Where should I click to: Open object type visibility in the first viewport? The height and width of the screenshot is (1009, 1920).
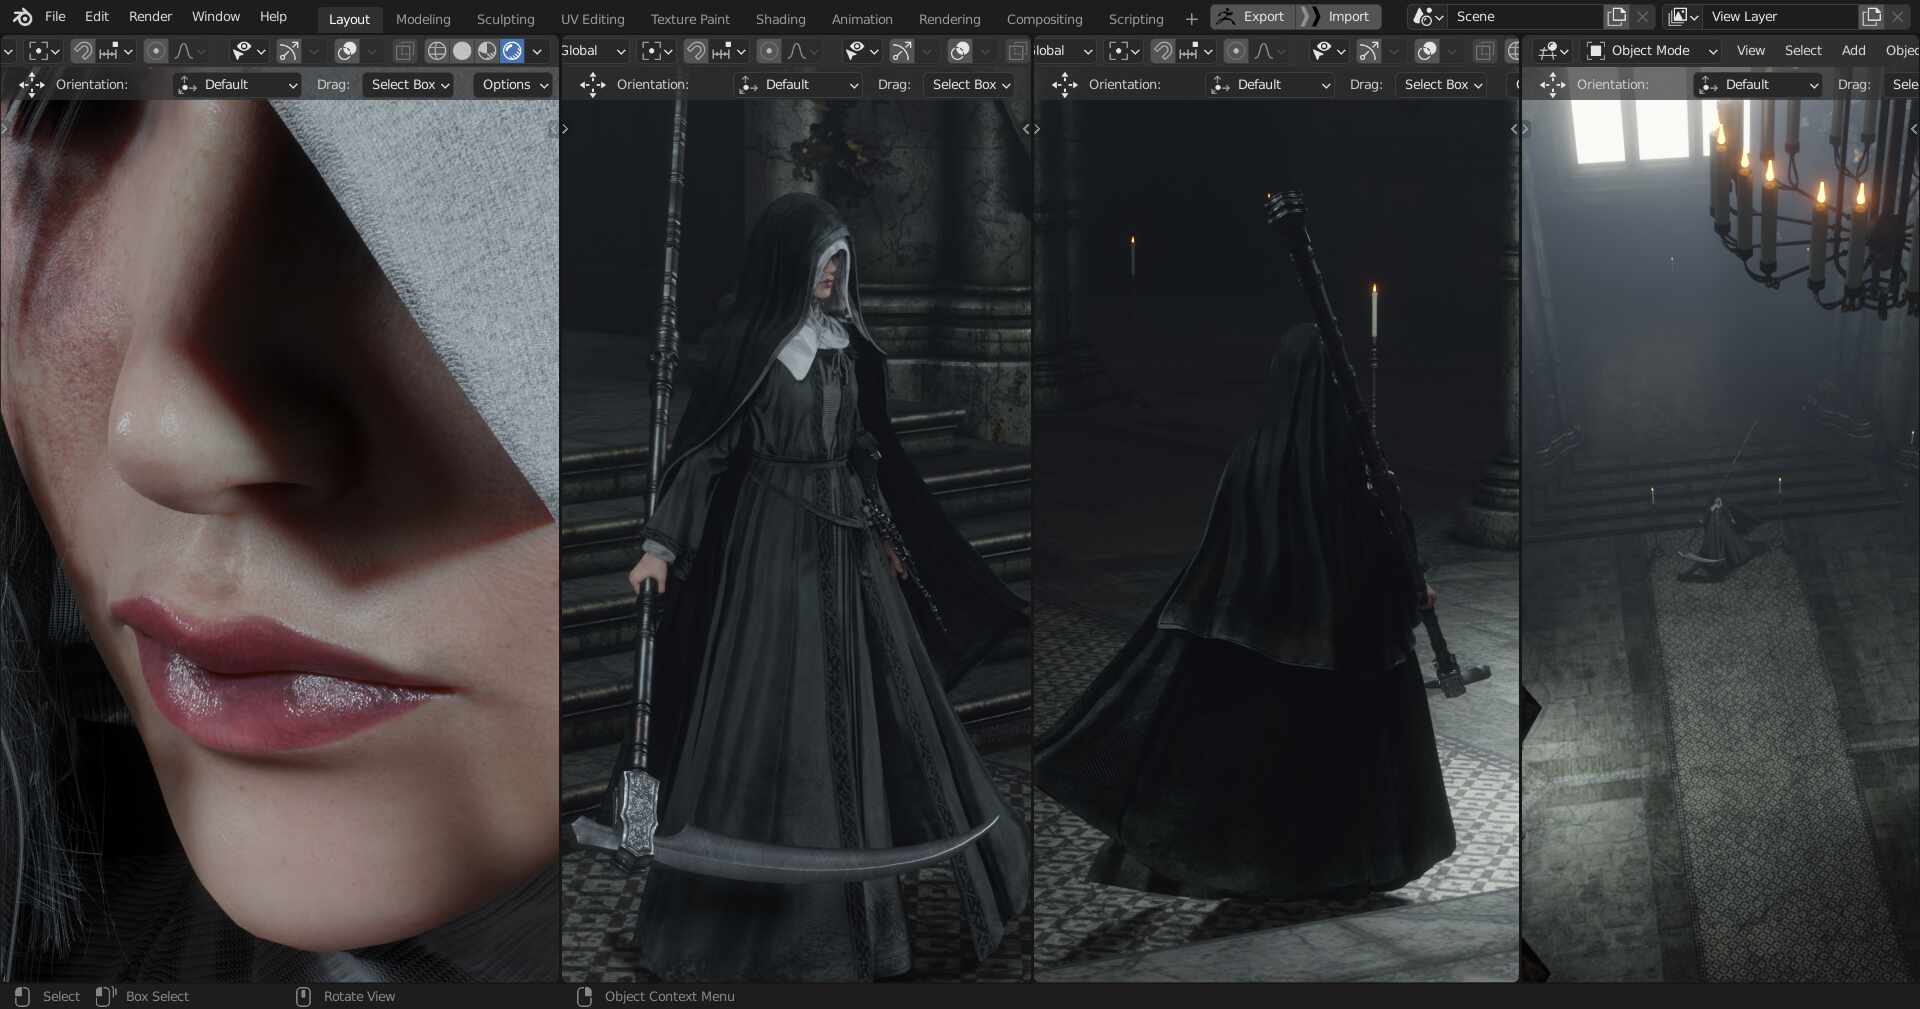pos(248,51)
